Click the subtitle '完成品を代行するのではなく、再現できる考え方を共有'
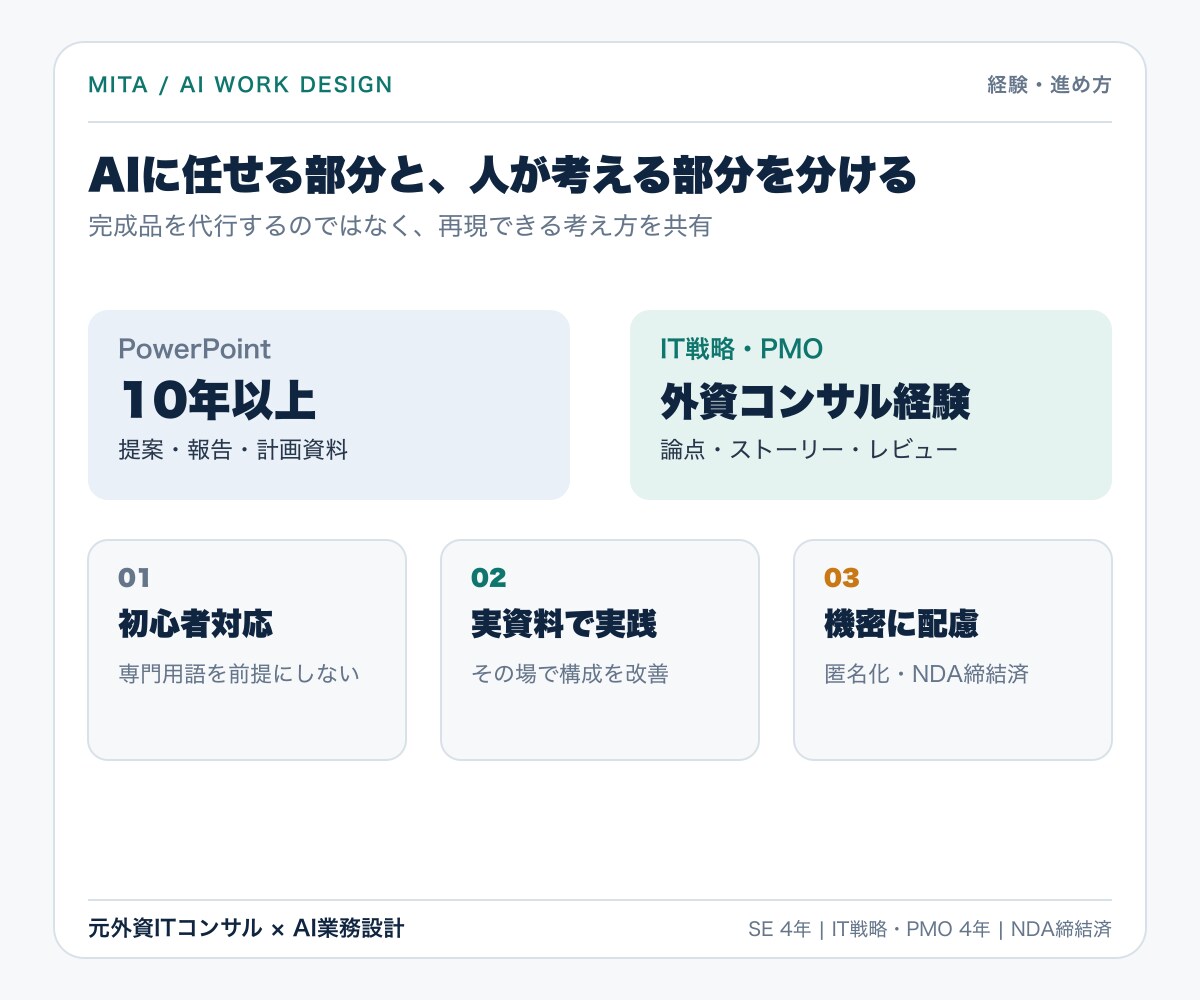This screenshot has width=1200, height=1000. click(400, 226)
